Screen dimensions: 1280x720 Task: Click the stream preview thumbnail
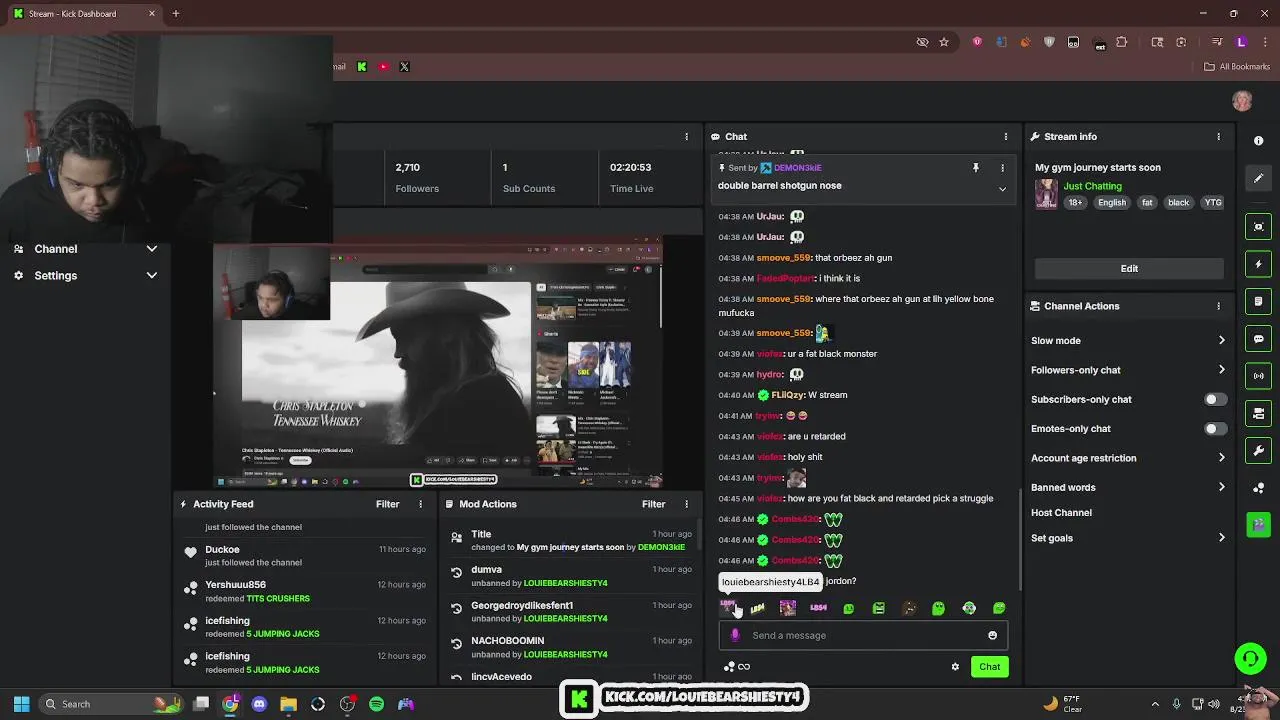438,363
